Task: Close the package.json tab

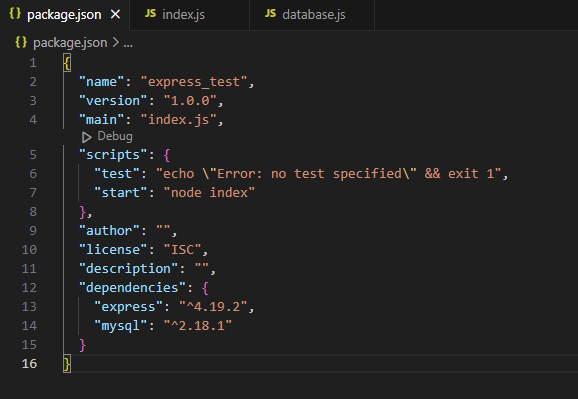Action: tap(115, 15)
